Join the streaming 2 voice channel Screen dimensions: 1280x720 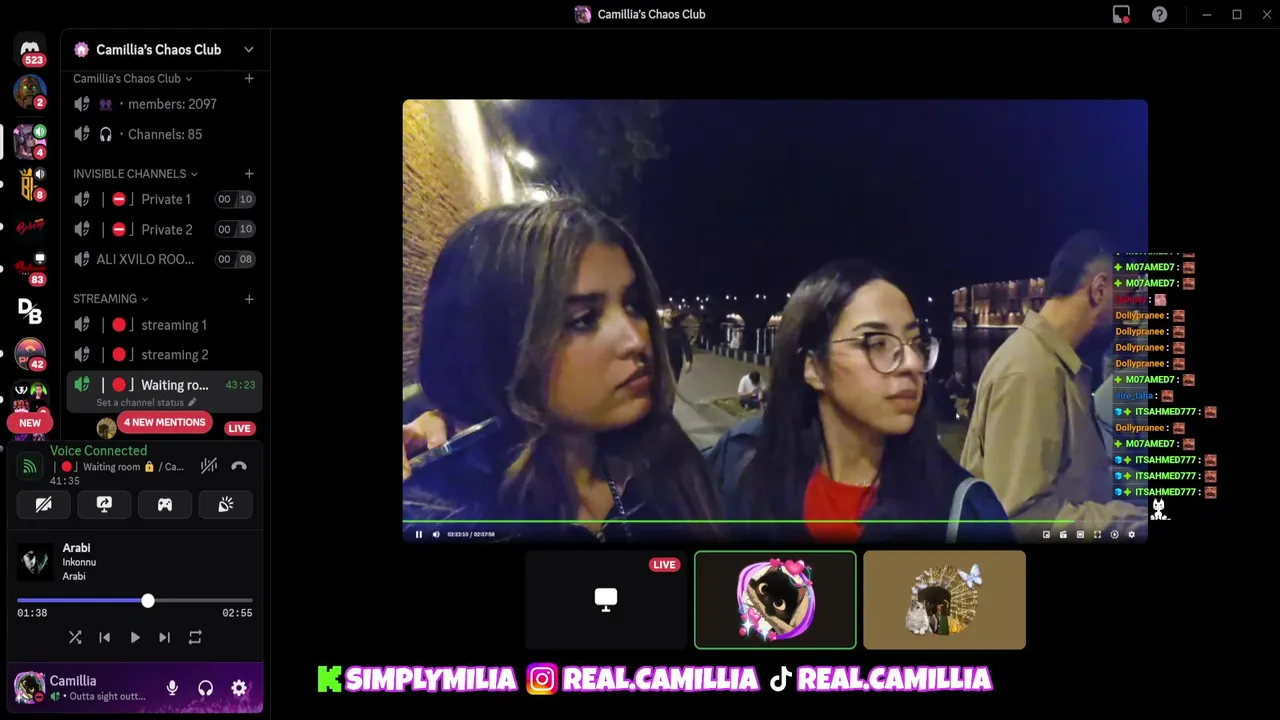point(164,355)
